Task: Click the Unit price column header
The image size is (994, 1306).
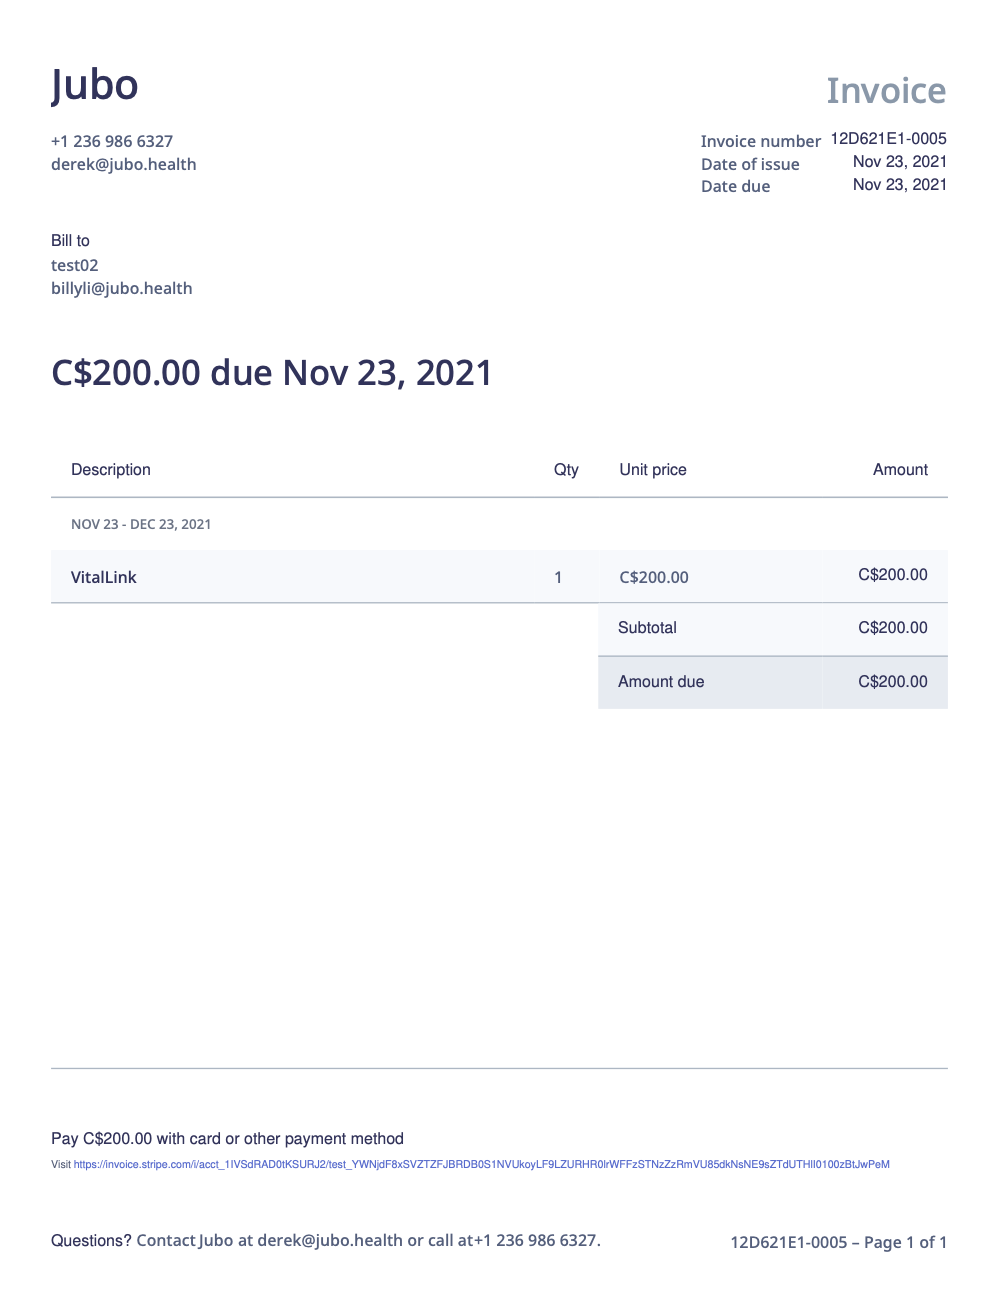Action: (x=653, y=470)
